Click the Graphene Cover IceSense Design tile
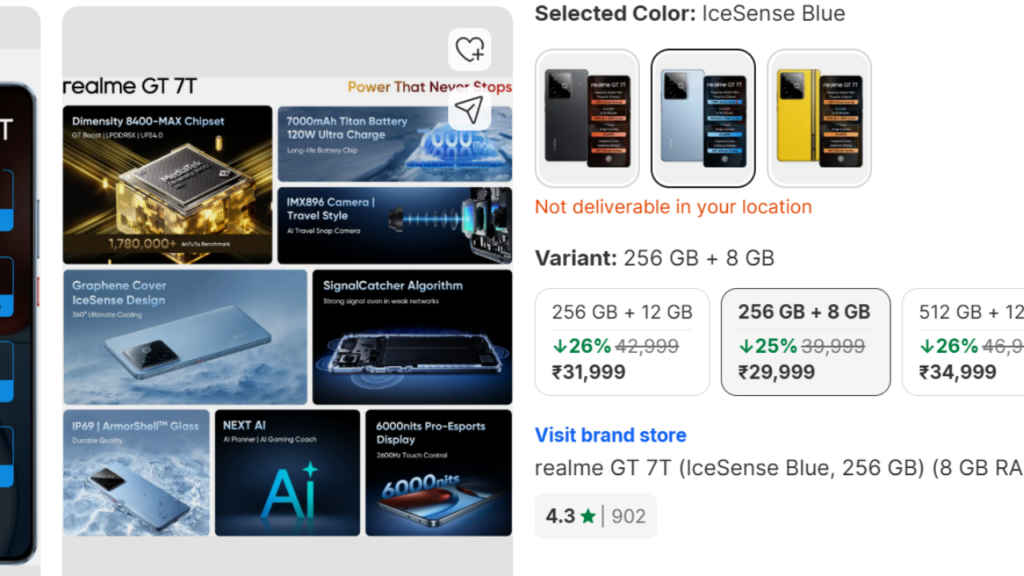Image resolution: width=1024 pixels, height=576 pixels. tap(185, 336)
